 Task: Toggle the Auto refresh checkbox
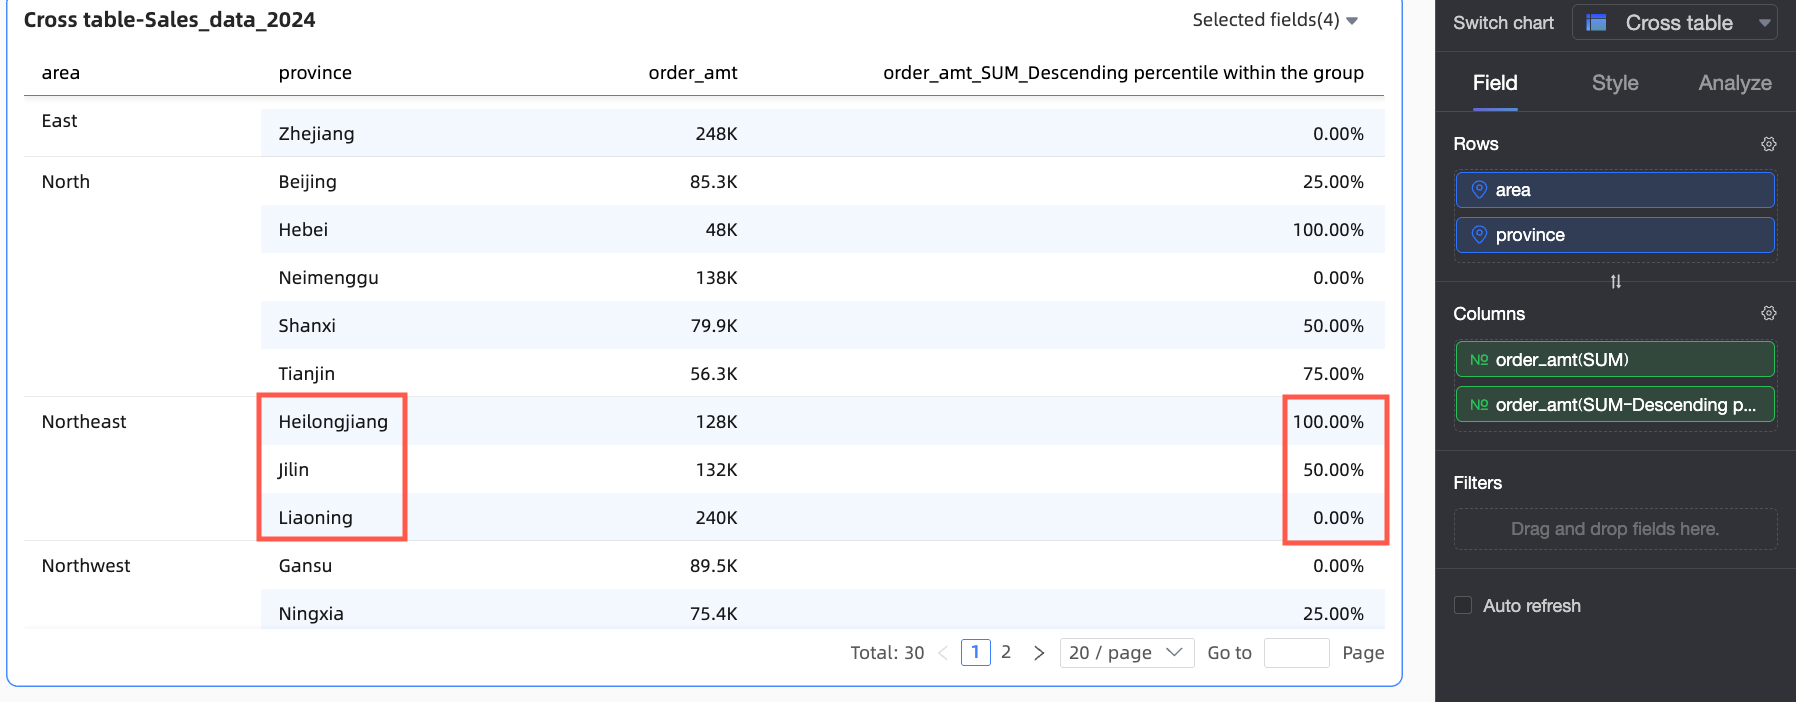point(1463,605)
